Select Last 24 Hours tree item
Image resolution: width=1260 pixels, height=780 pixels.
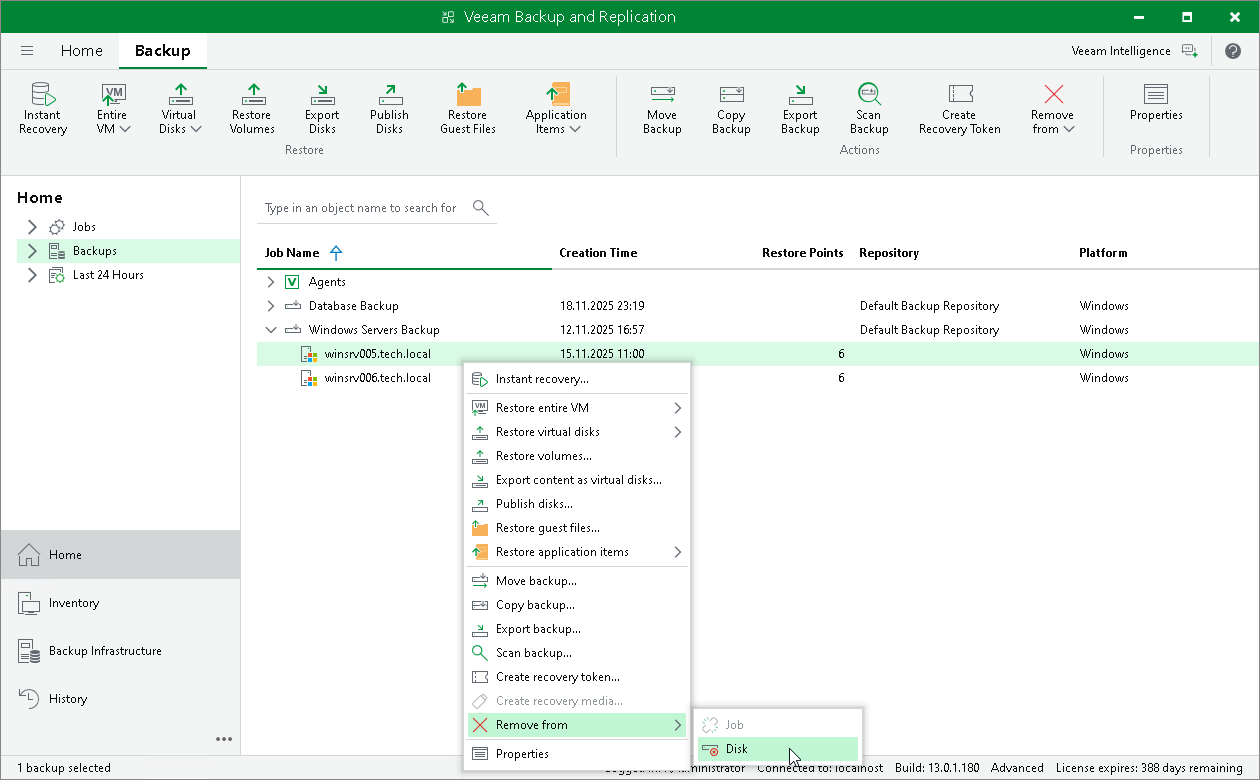click(108, 275)
